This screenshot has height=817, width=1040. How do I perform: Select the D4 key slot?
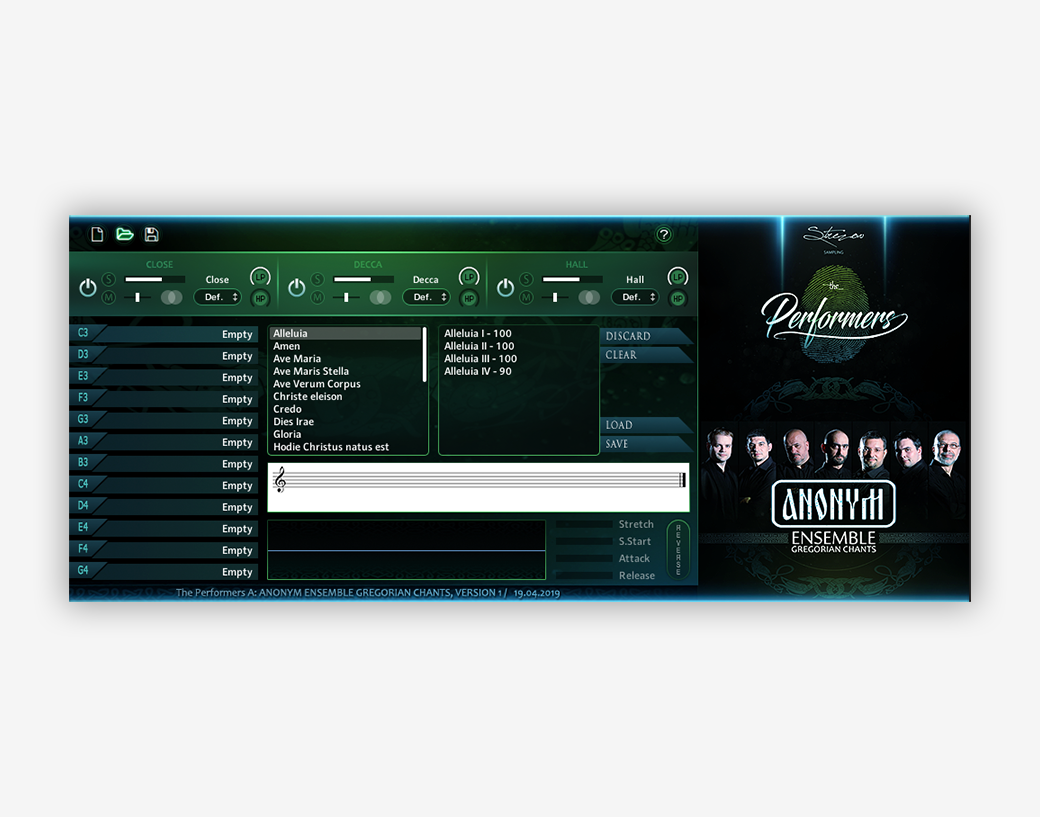click(164, 506)
